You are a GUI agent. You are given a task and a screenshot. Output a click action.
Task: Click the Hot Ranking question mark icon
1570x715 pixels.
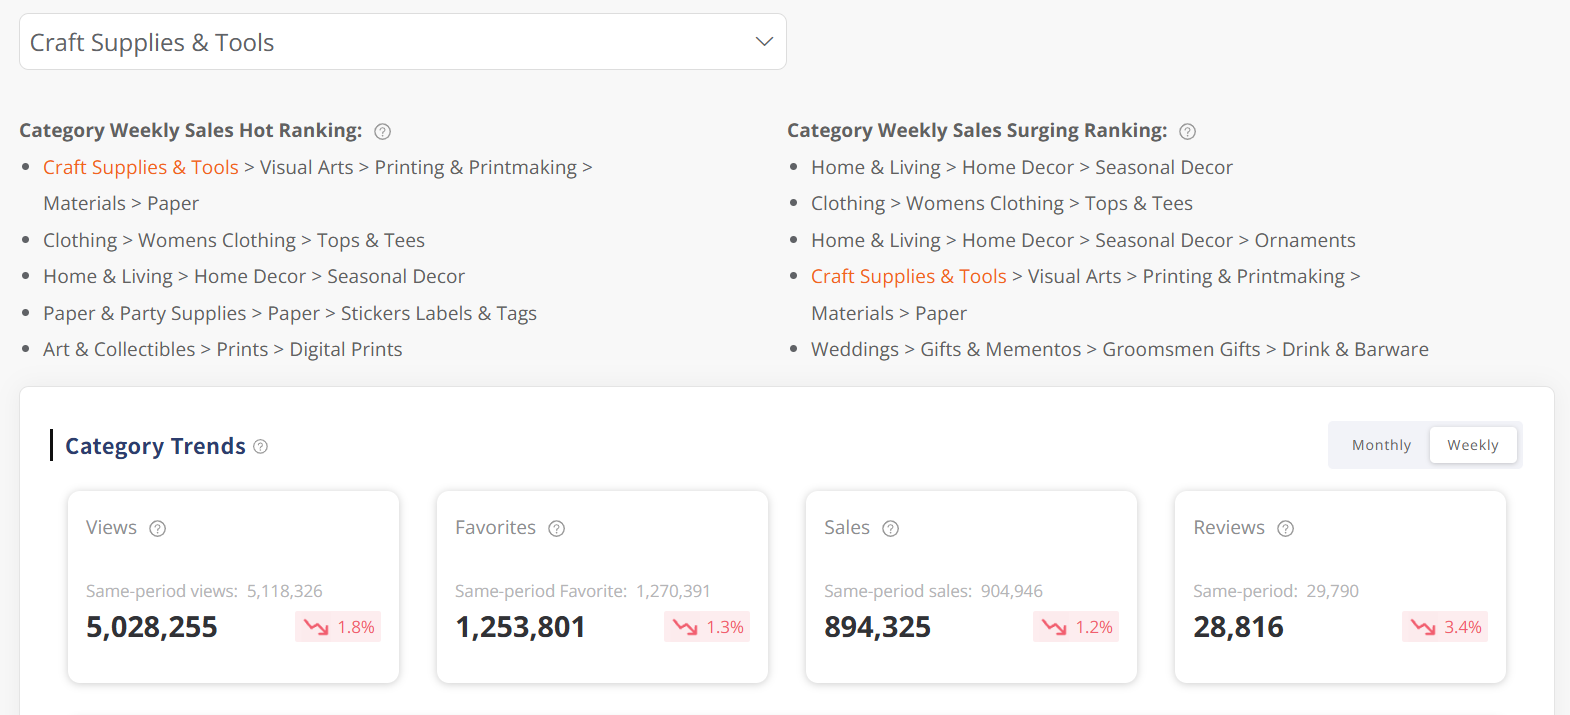point(383,131)
